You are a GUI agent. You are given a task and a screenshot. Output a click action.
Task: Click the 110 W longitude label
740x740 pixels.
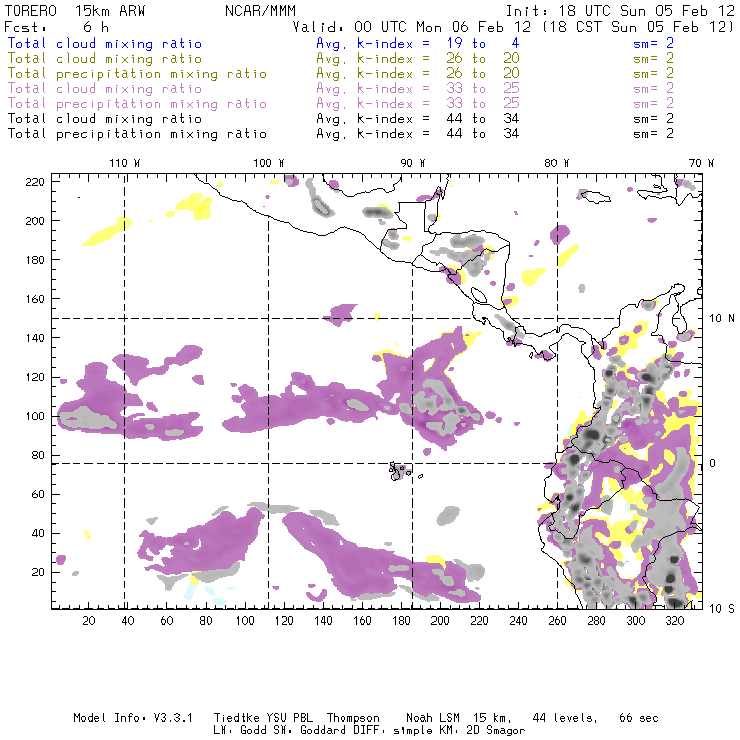click(x=123, y=163)
